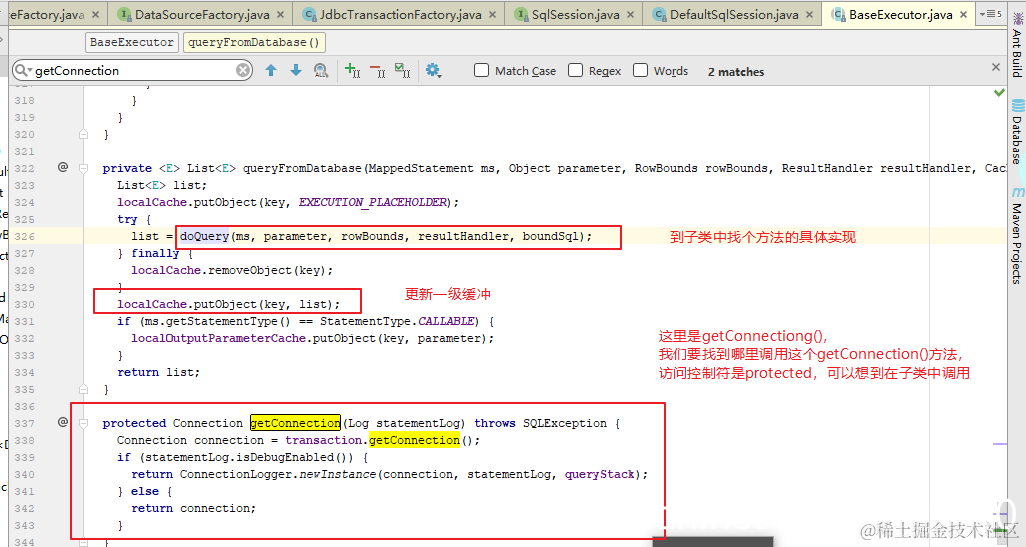Screen dimensions: 1026x547
Task: Close the find bar
Action: [996, 67]
